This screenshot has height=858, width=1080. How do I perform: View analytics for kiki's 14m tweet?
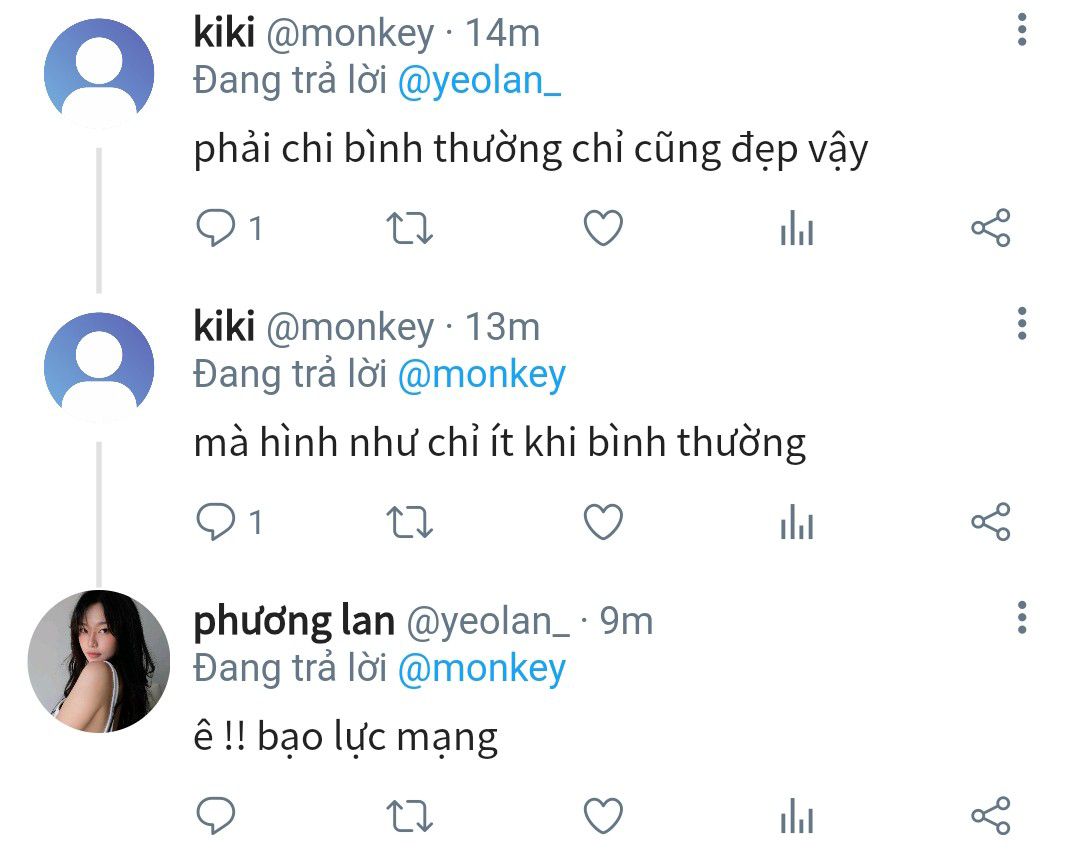point(797,228)
